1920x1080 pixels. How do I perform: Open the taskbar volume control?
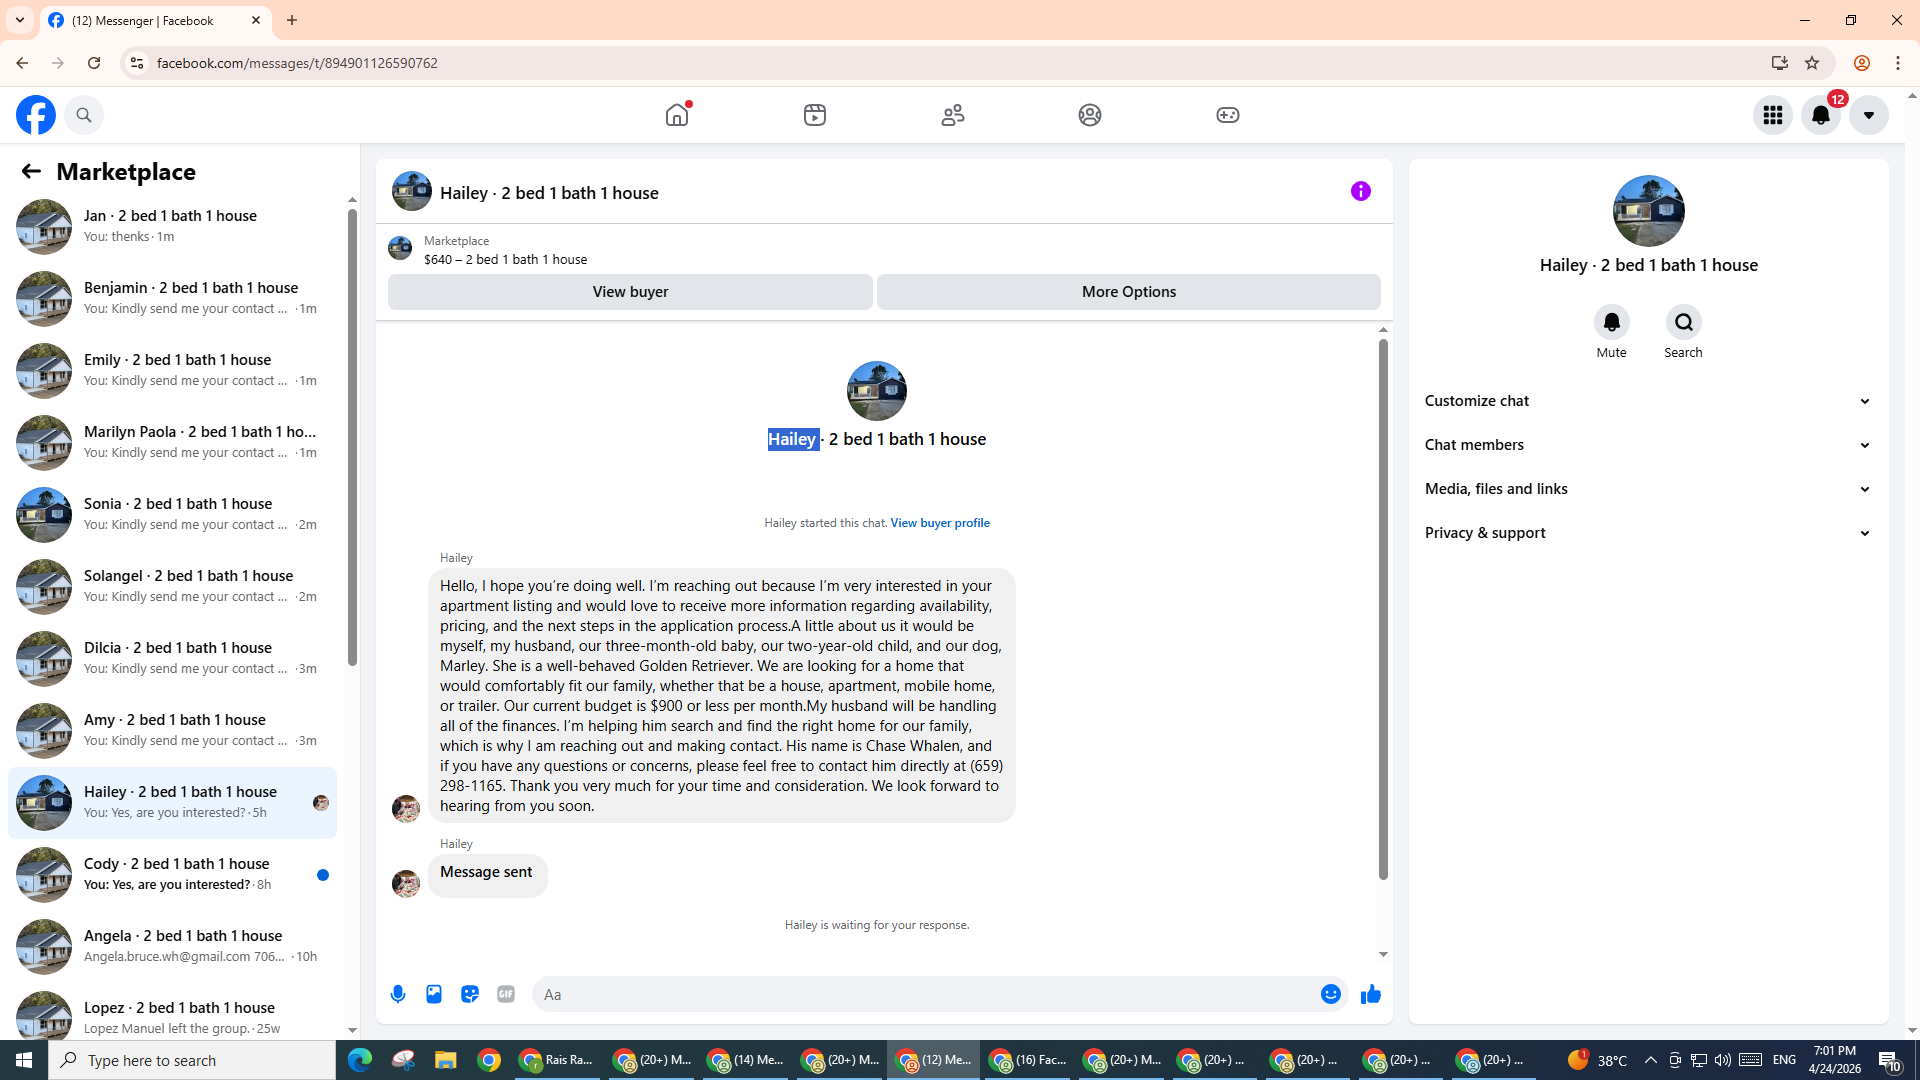1722,1060
